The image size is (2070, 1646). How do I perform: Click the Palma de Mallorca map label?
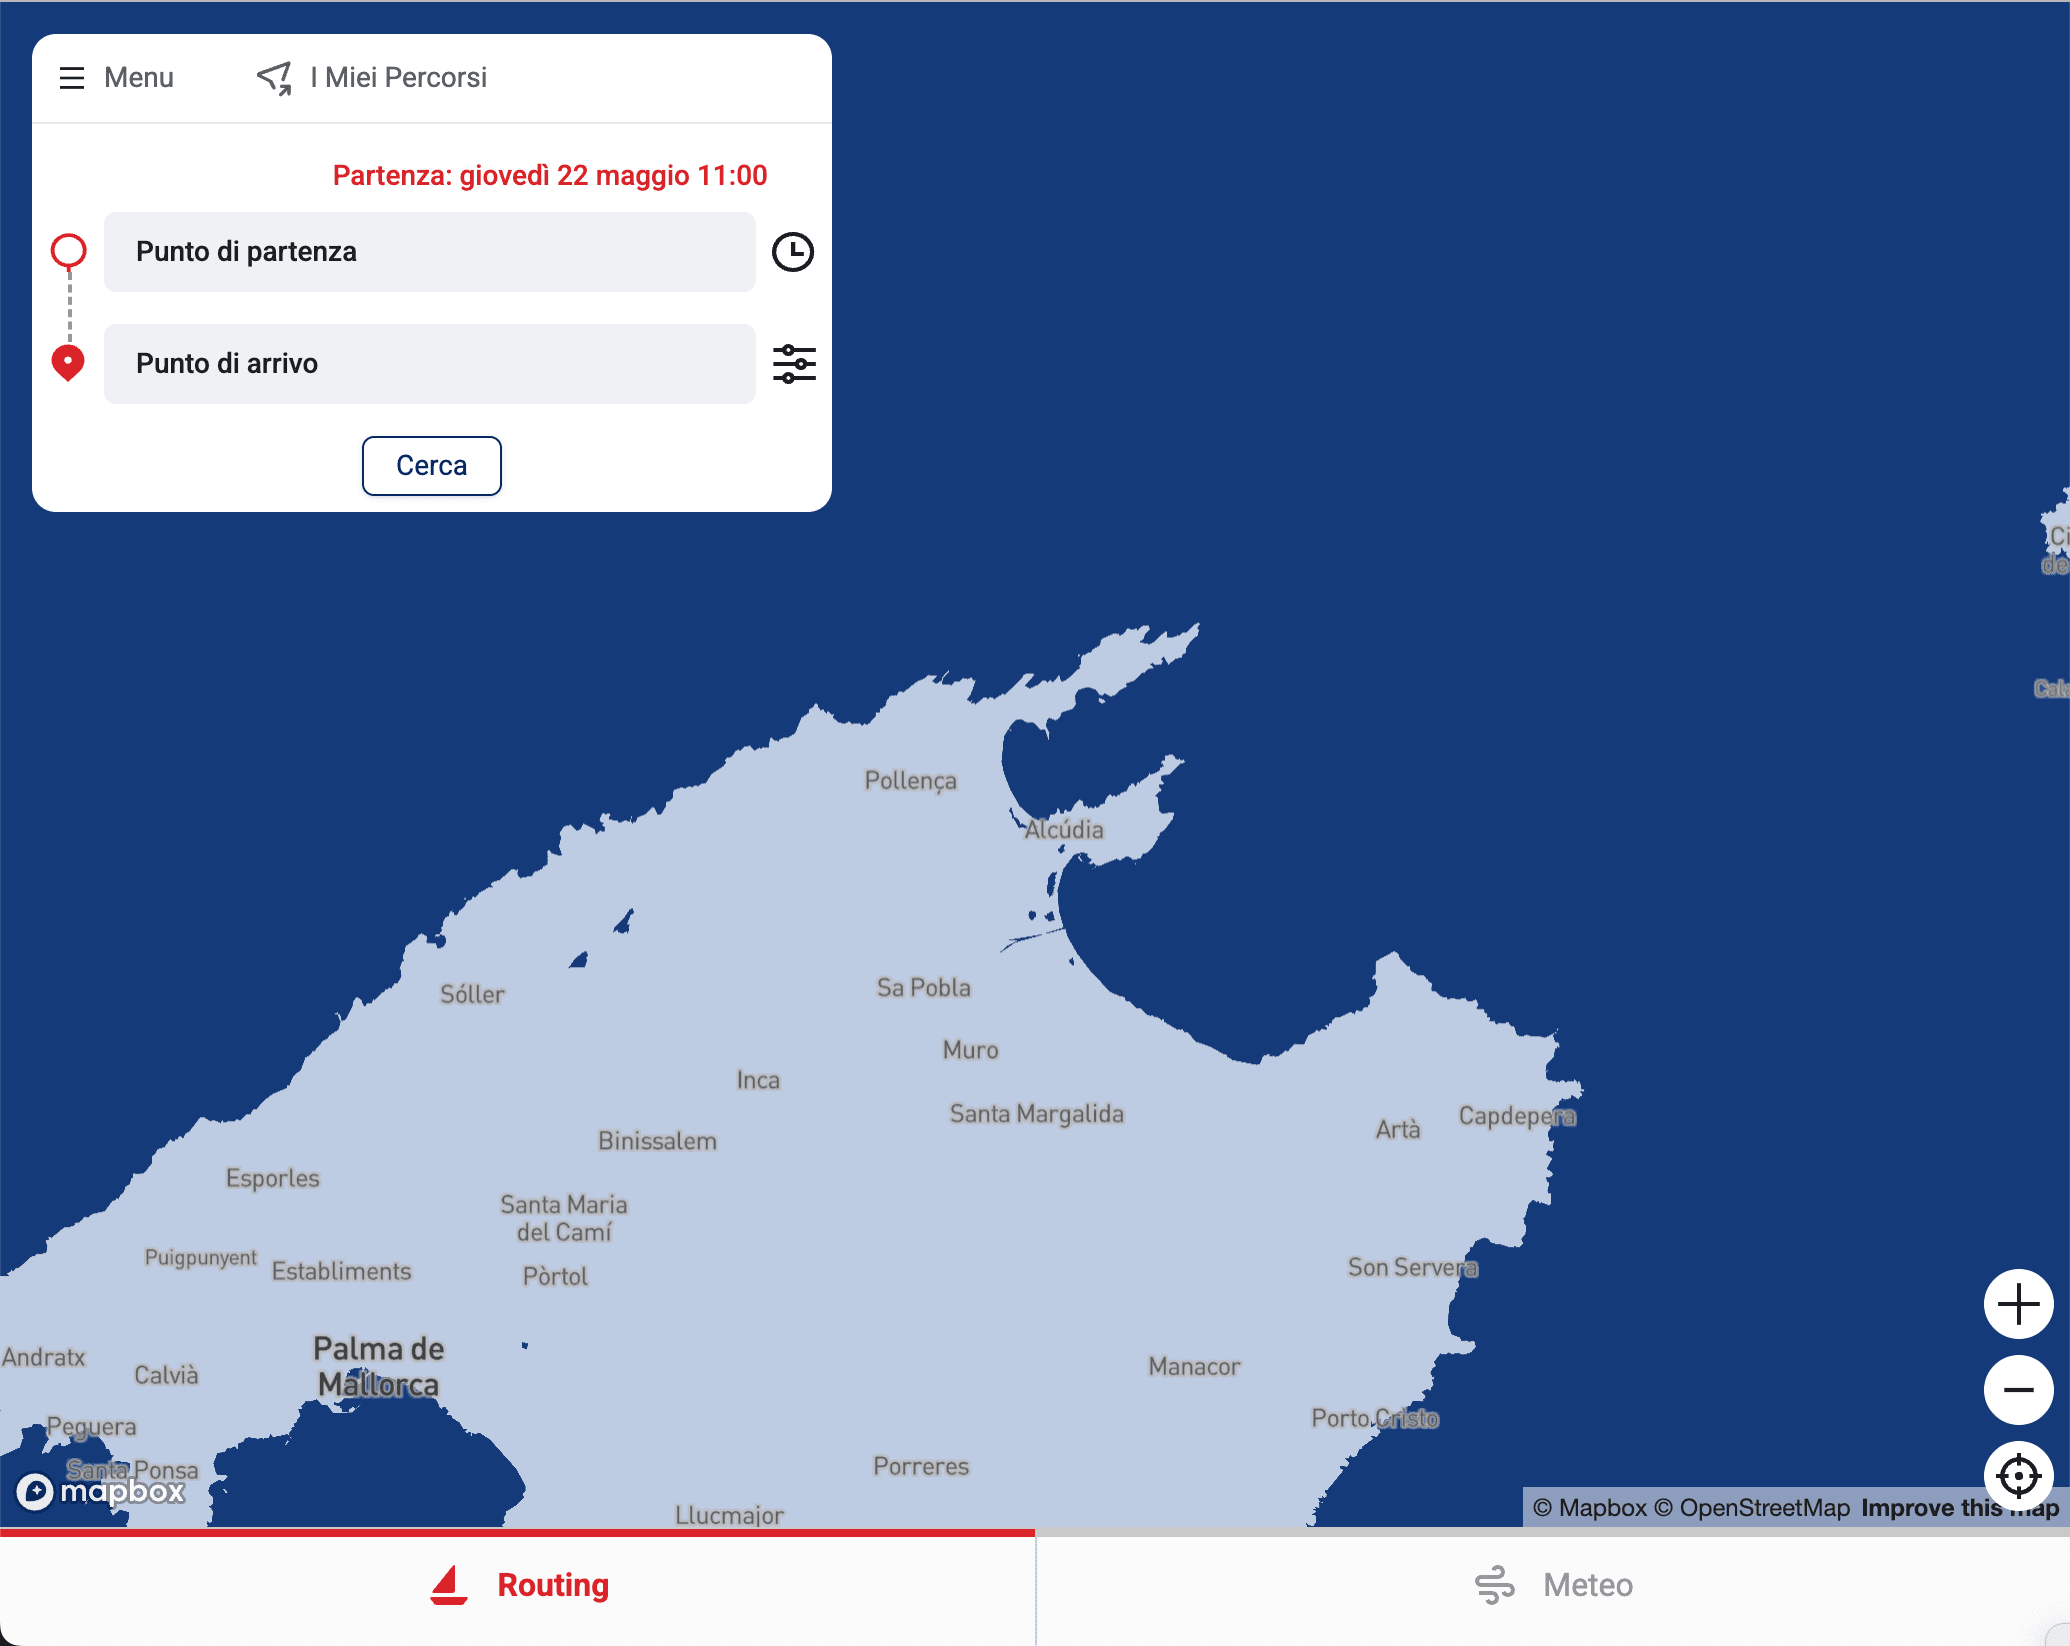tap(378, 1367)
